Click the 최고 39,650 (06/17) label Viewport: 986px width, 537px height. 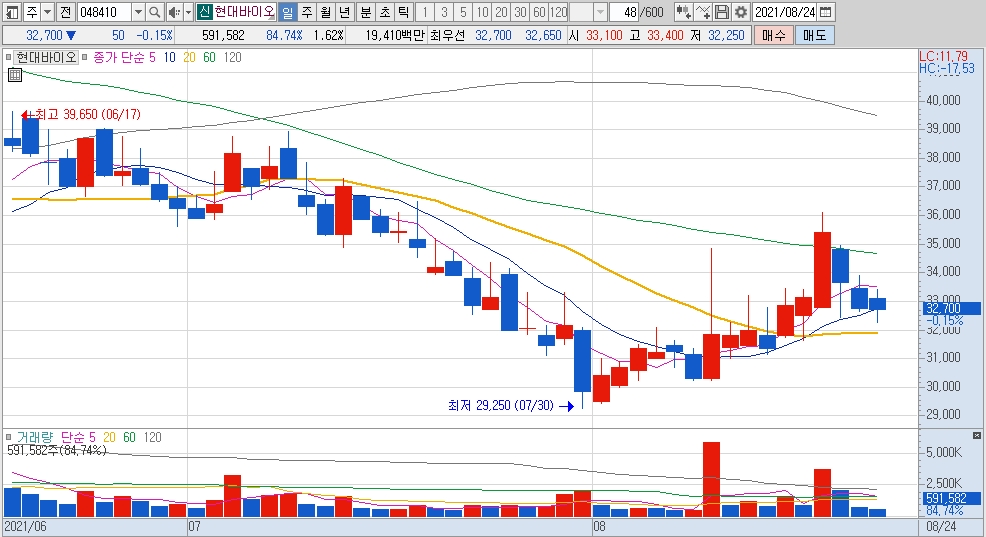[87, 114]
